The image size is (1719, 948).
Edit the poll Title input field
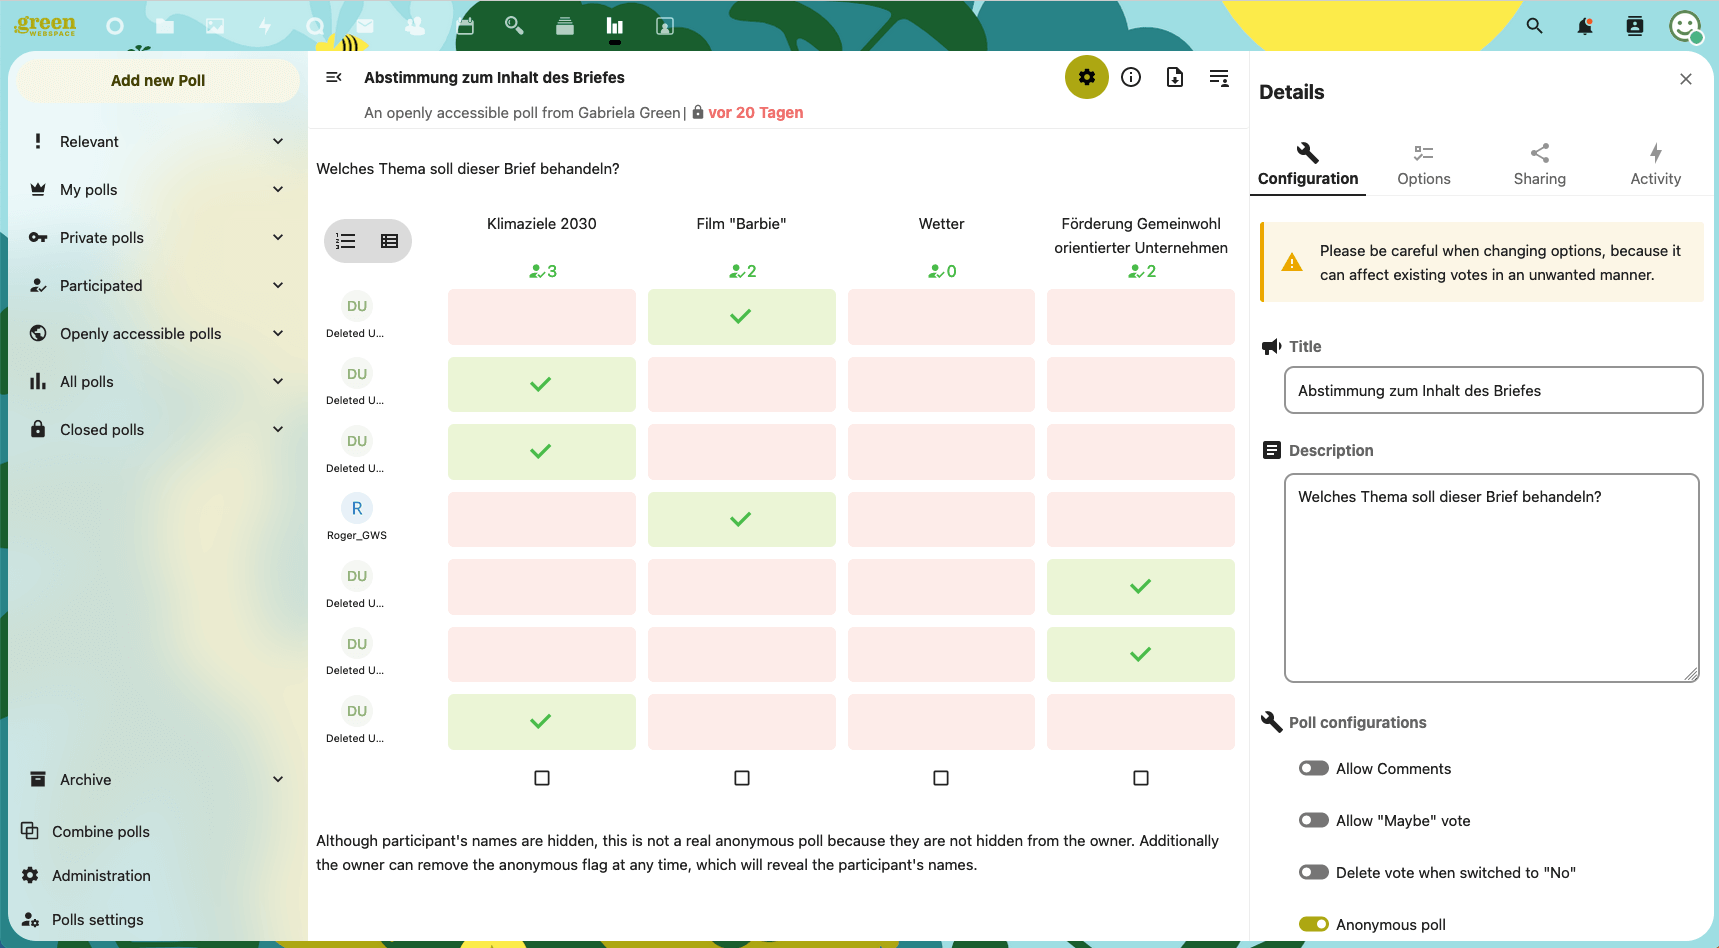[1493, 390]
